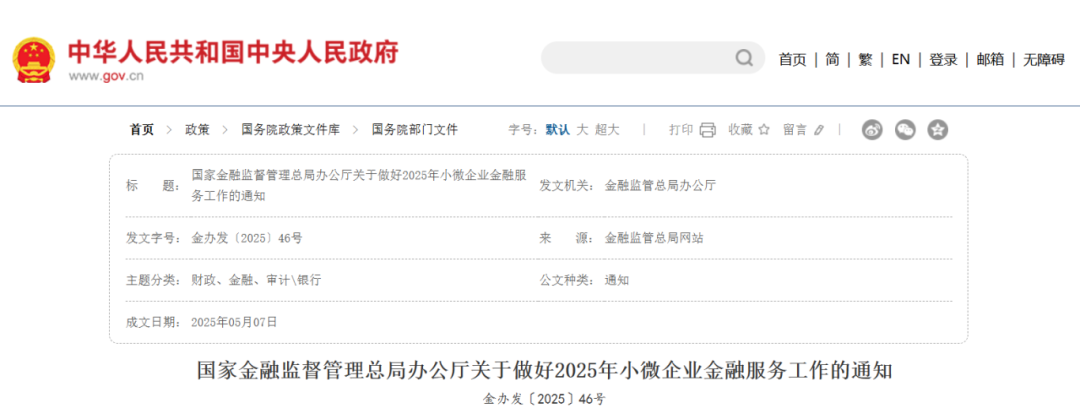1080x414 pixels.
Task: Click the favorite star outline icon
Action: 764,130
